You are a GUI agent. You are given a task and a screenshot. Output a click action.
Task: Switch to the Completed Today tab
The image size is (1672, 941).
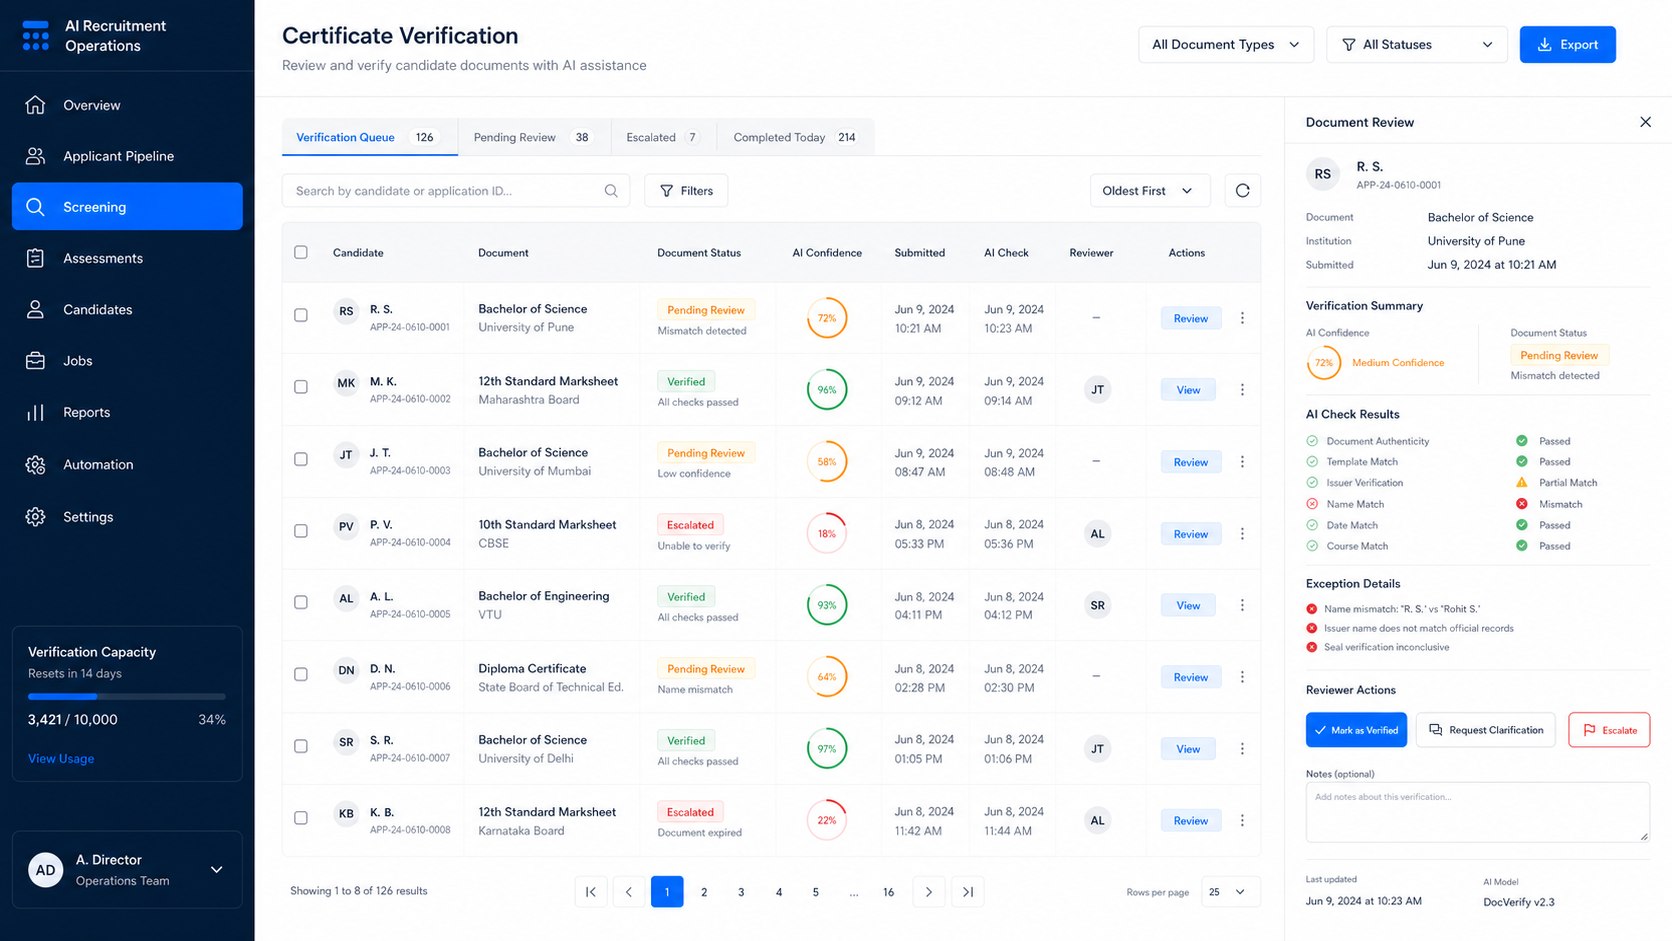796,137
